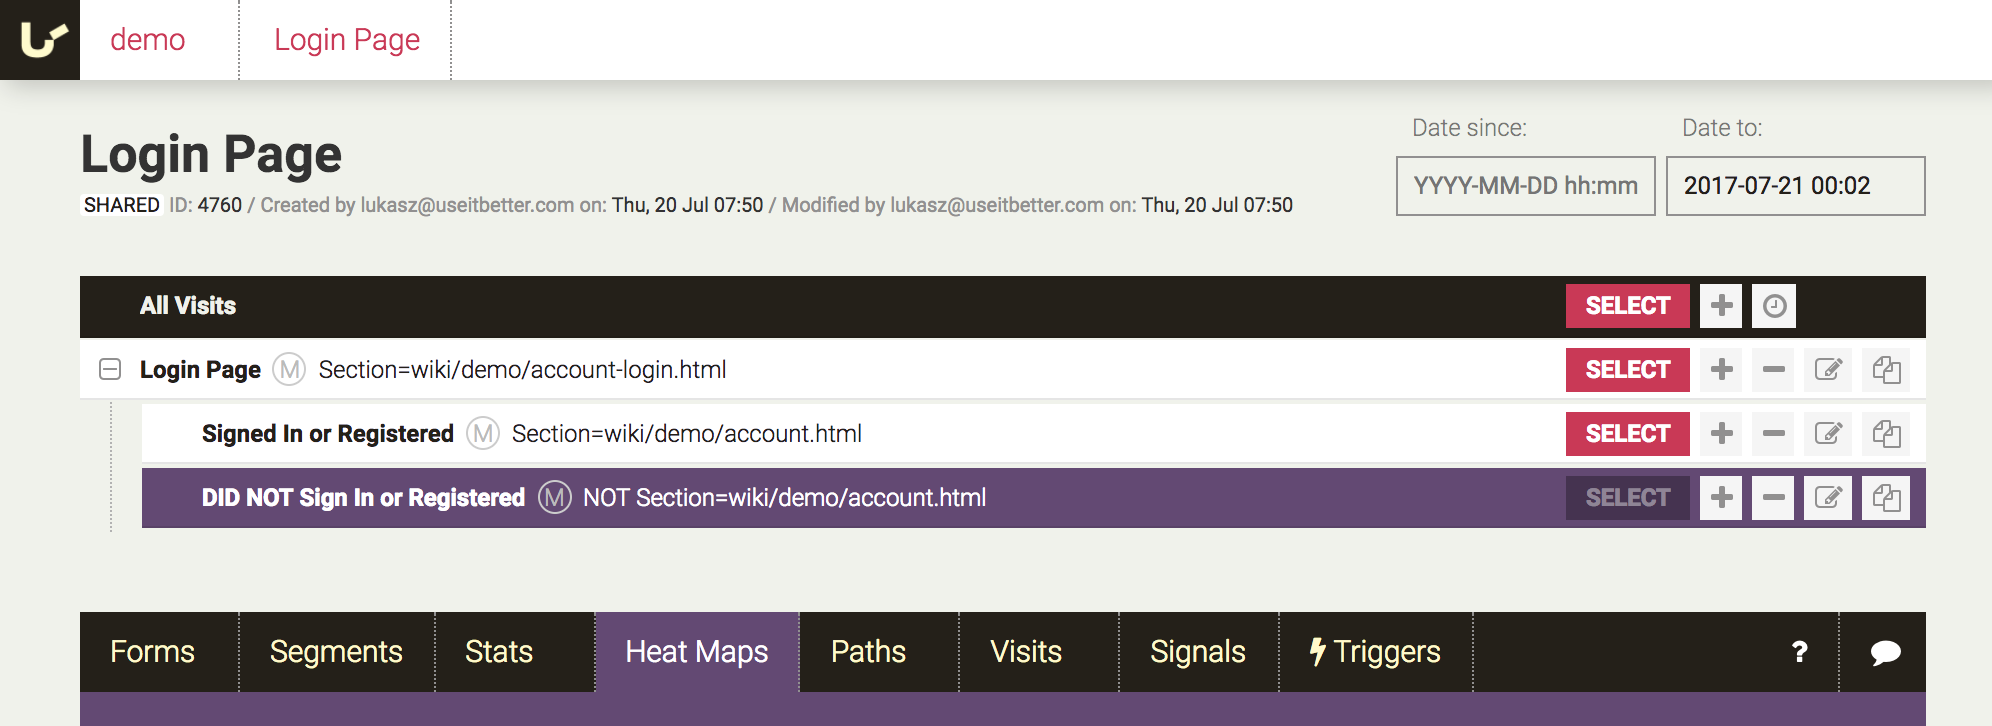Viewport: 1992px width, 726px height.
Task: Click plus icon in Login Page row
Action: tap(1721, 370)
